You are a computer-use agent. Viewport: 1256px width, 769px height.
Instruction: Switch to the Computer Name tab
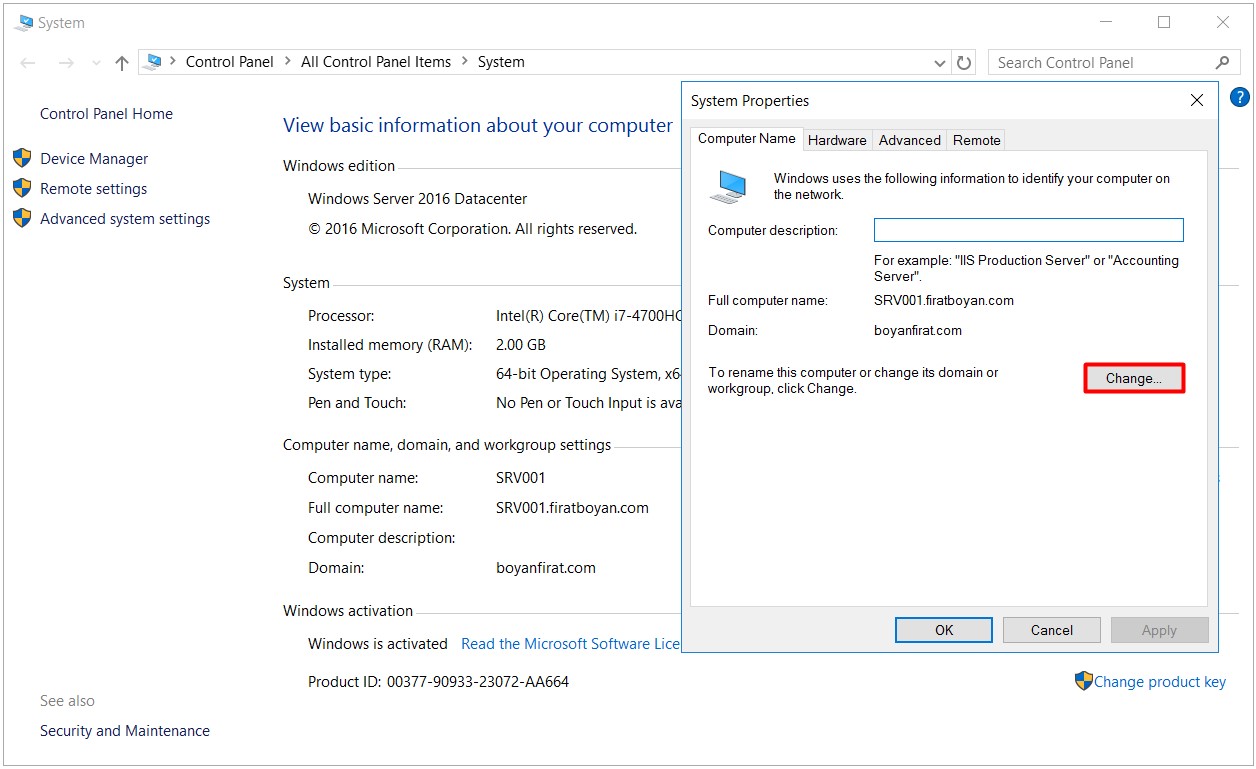pos(747,139)
